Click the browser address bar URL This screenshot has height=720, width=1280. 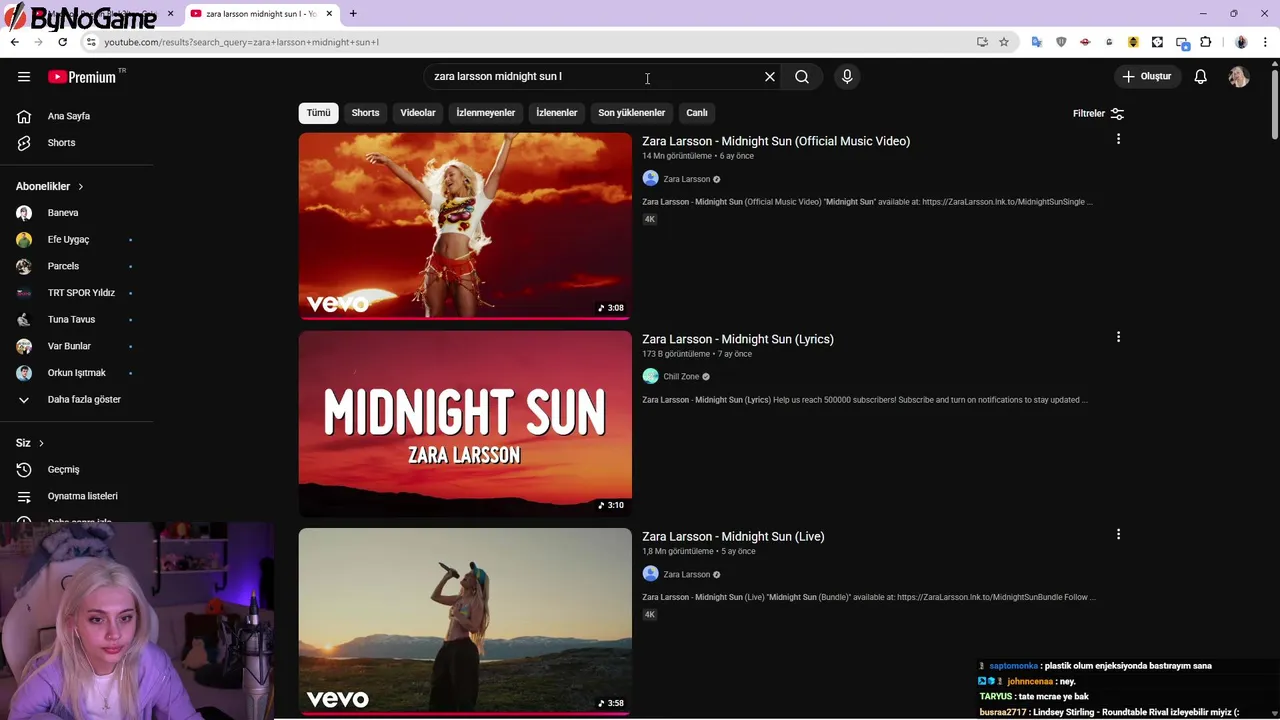pos(241,42)
